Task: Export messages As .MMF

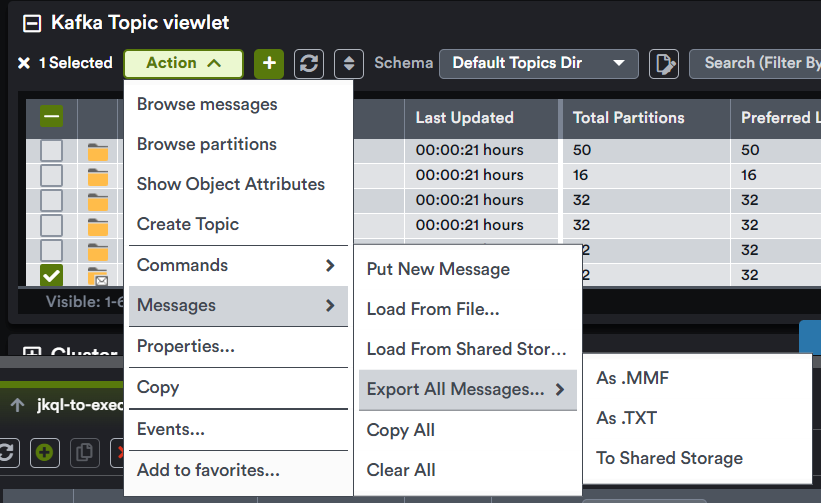Action: (x=697, y=378)
